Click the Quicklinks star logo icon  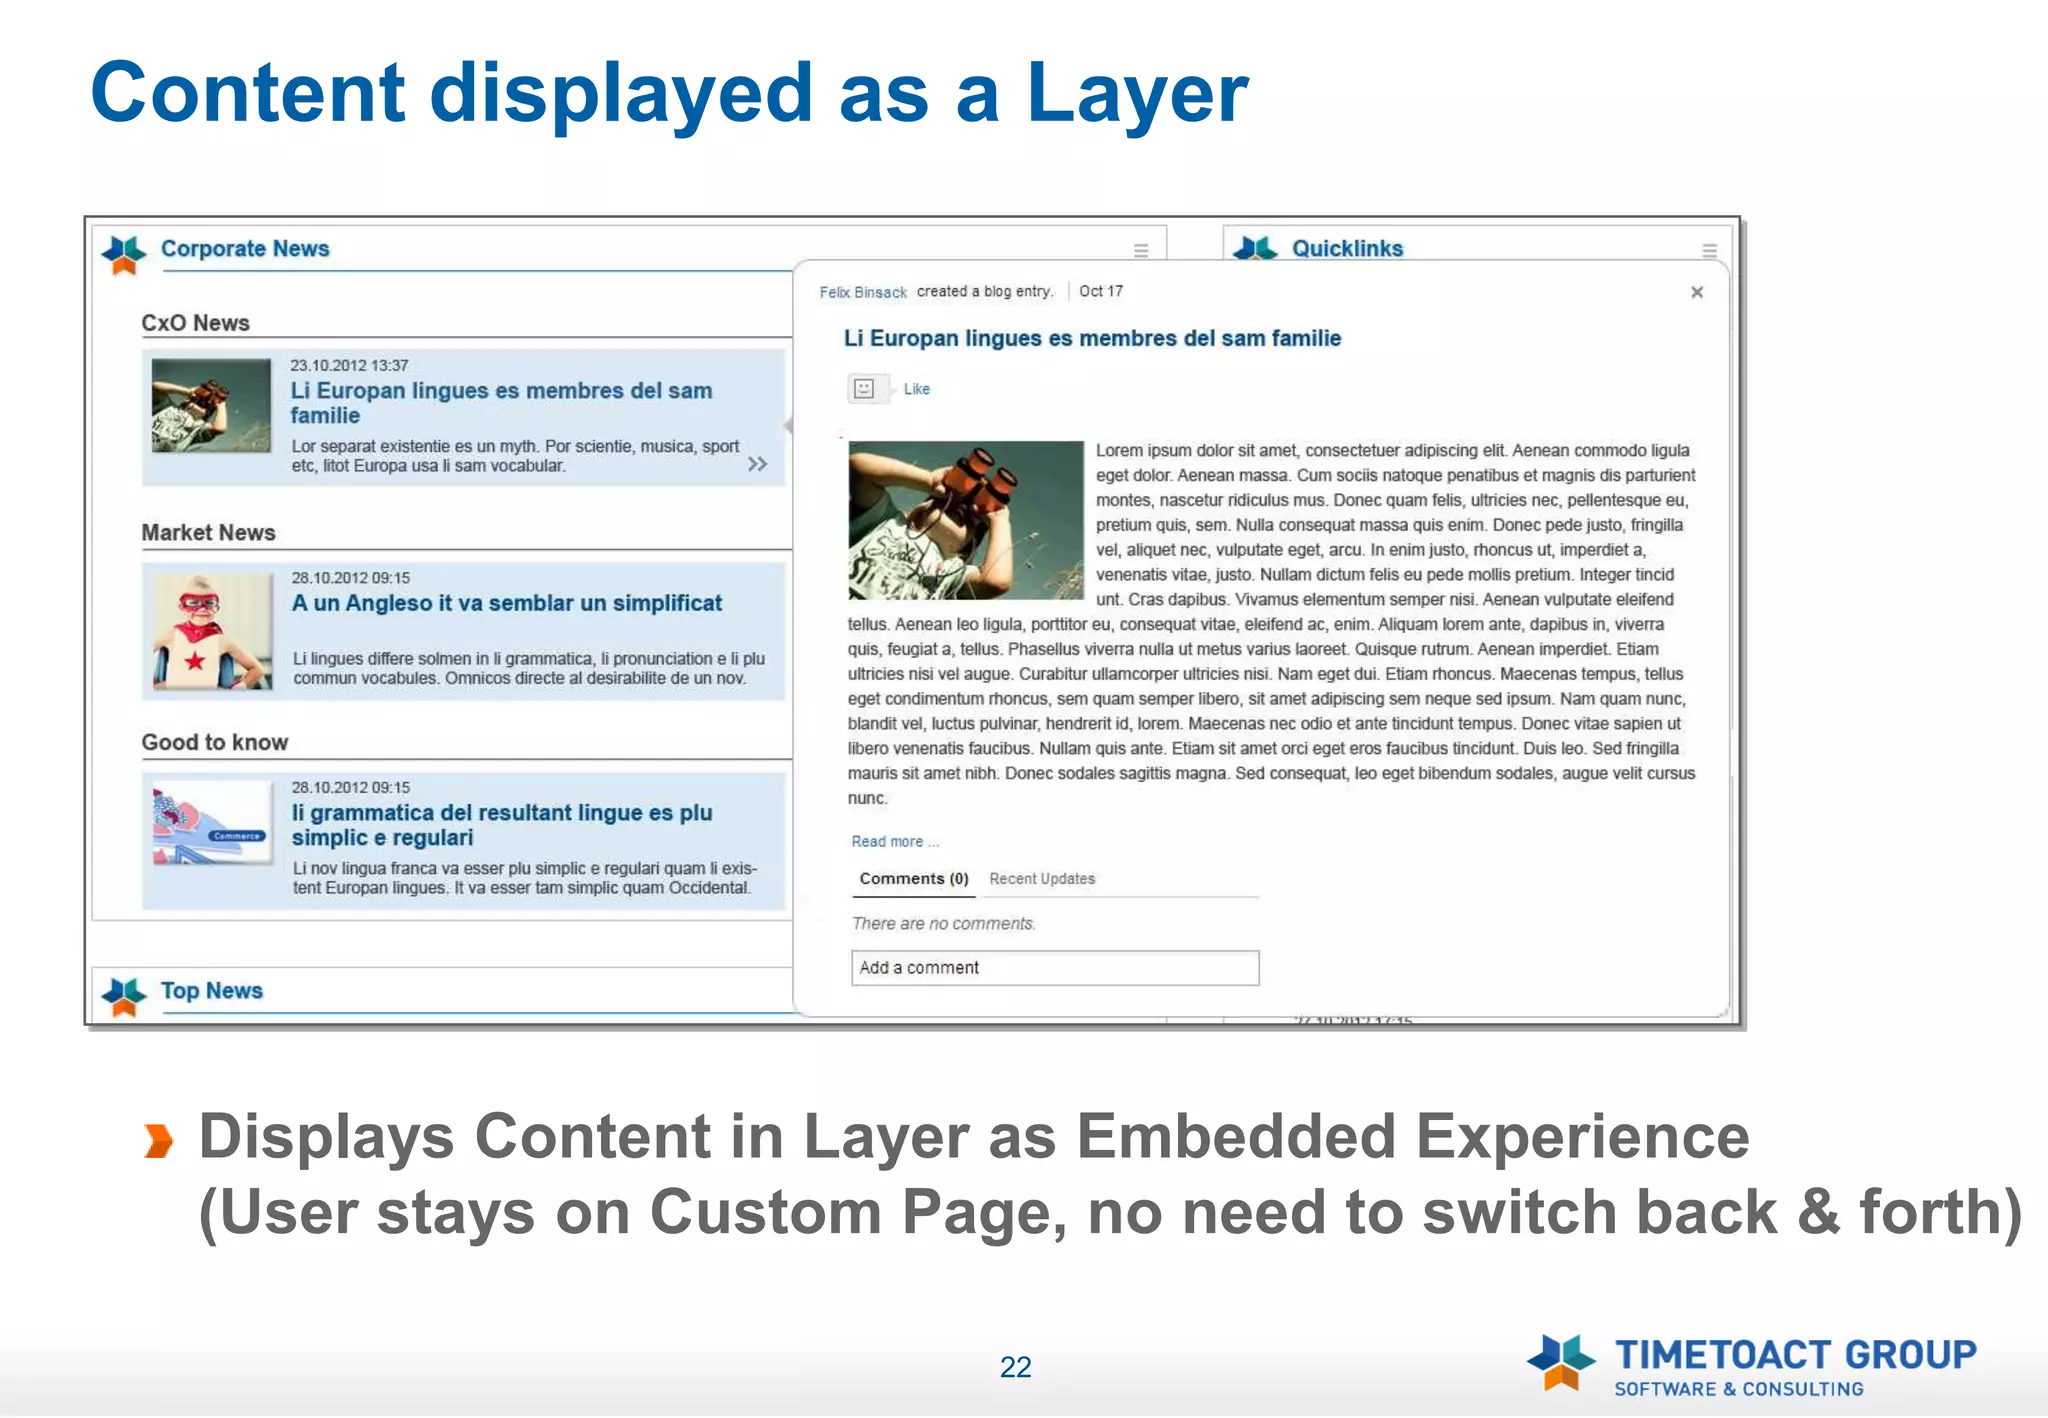1255,248
